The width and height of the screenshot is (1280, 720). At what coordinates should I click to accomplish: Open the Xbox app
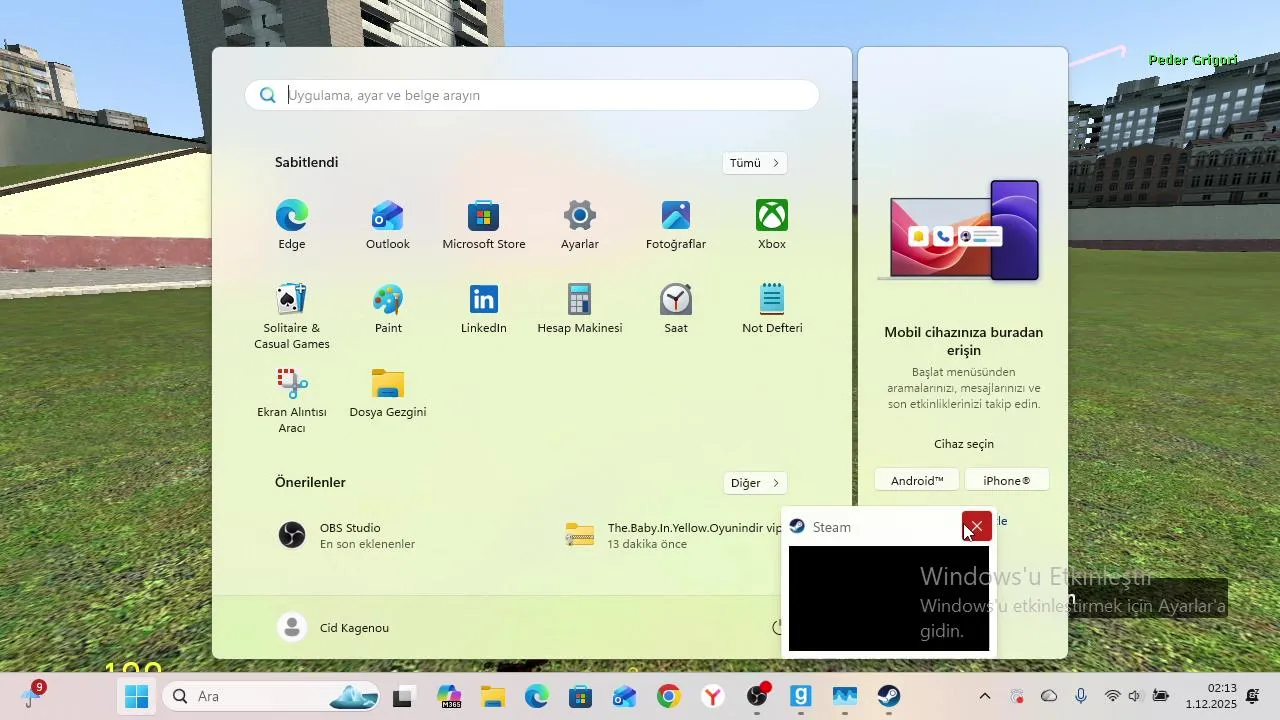pyautogui.click(x=772, y=225)
